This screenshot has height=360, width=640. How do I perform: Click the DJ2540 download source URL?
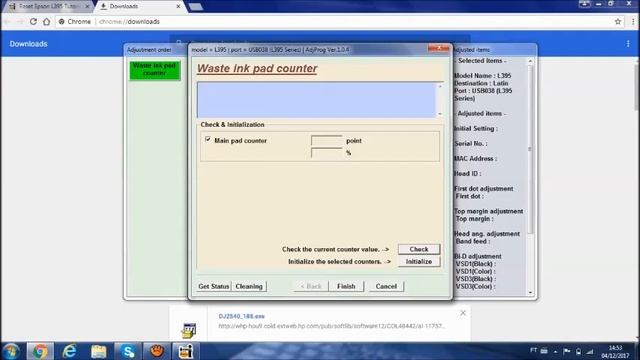tap(331, 326)
